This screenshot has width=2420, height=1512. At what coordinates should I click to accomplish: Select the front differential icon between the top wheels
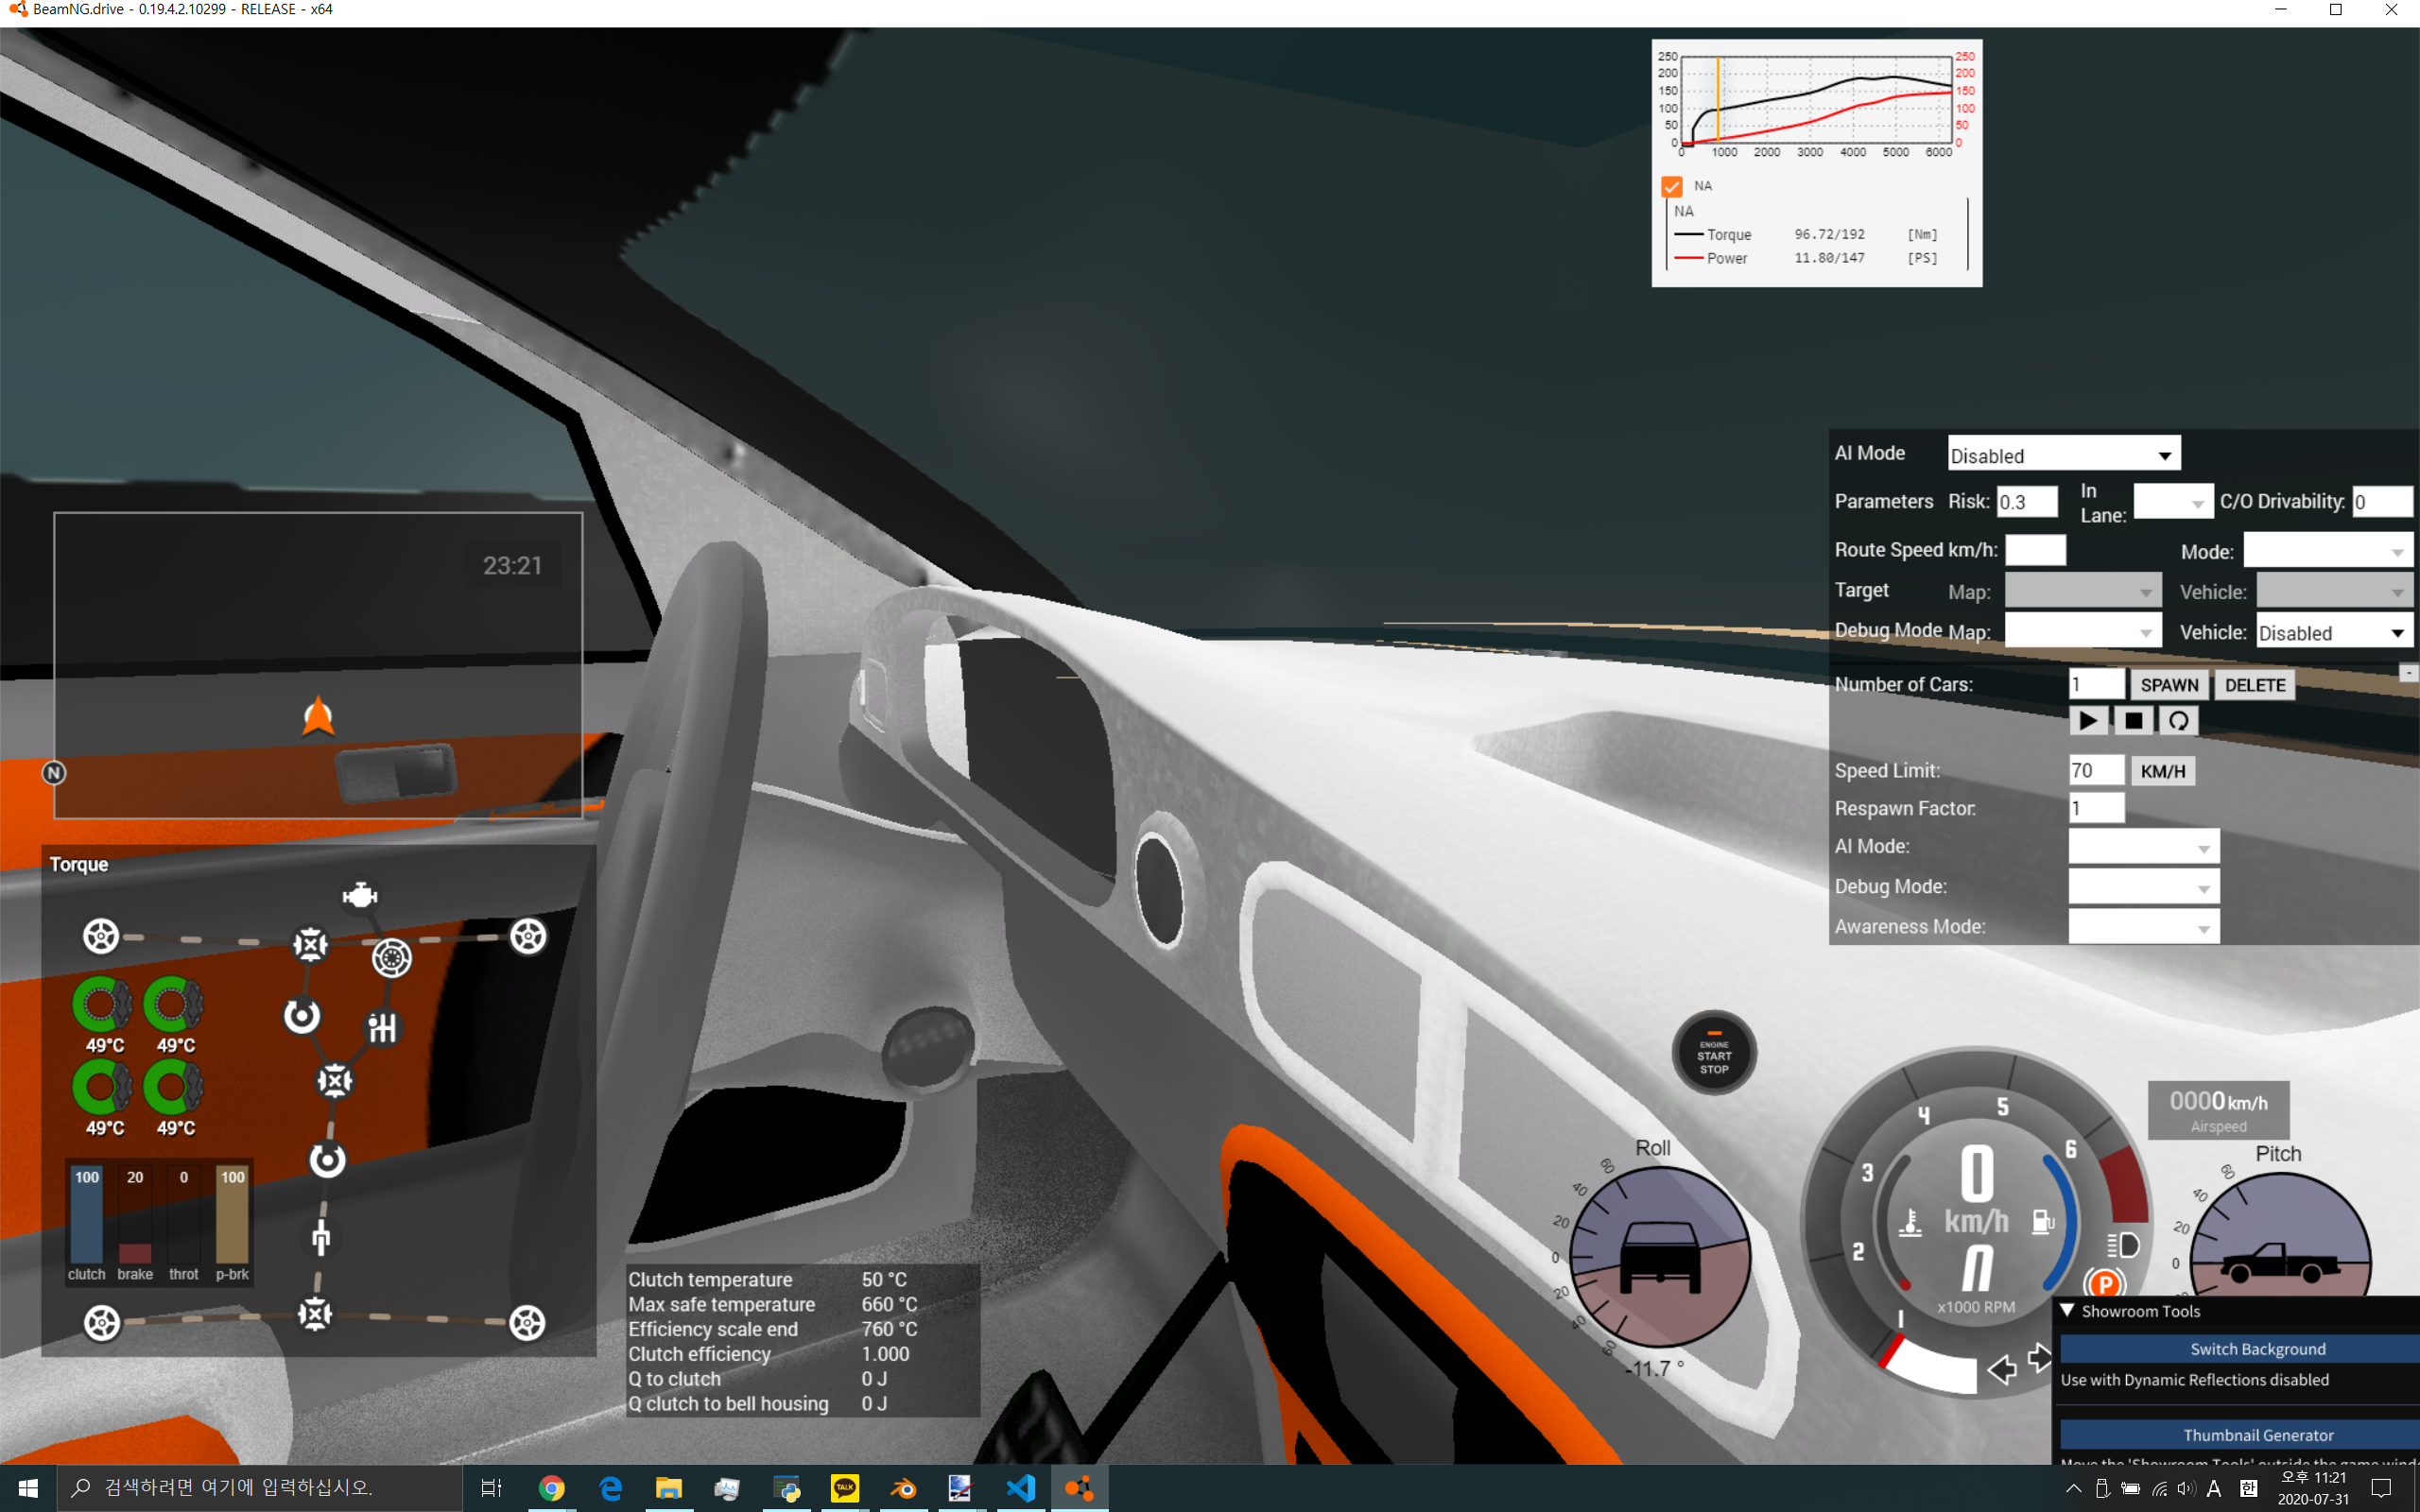point(310,944)
